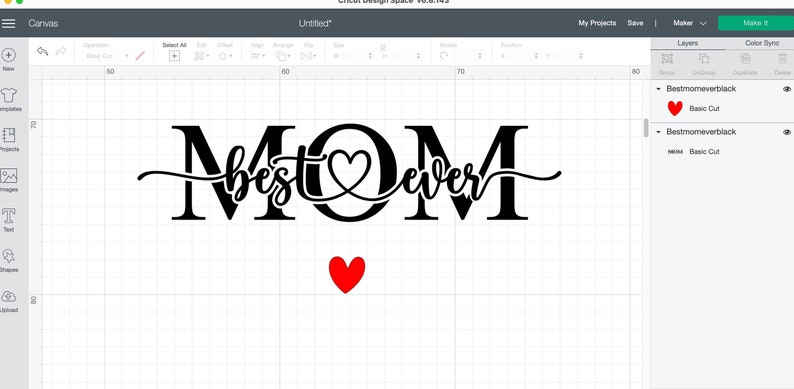Open the Operation Basic Cut dropdown
This screenshot has height=389, width=794.
click(106, 56)
